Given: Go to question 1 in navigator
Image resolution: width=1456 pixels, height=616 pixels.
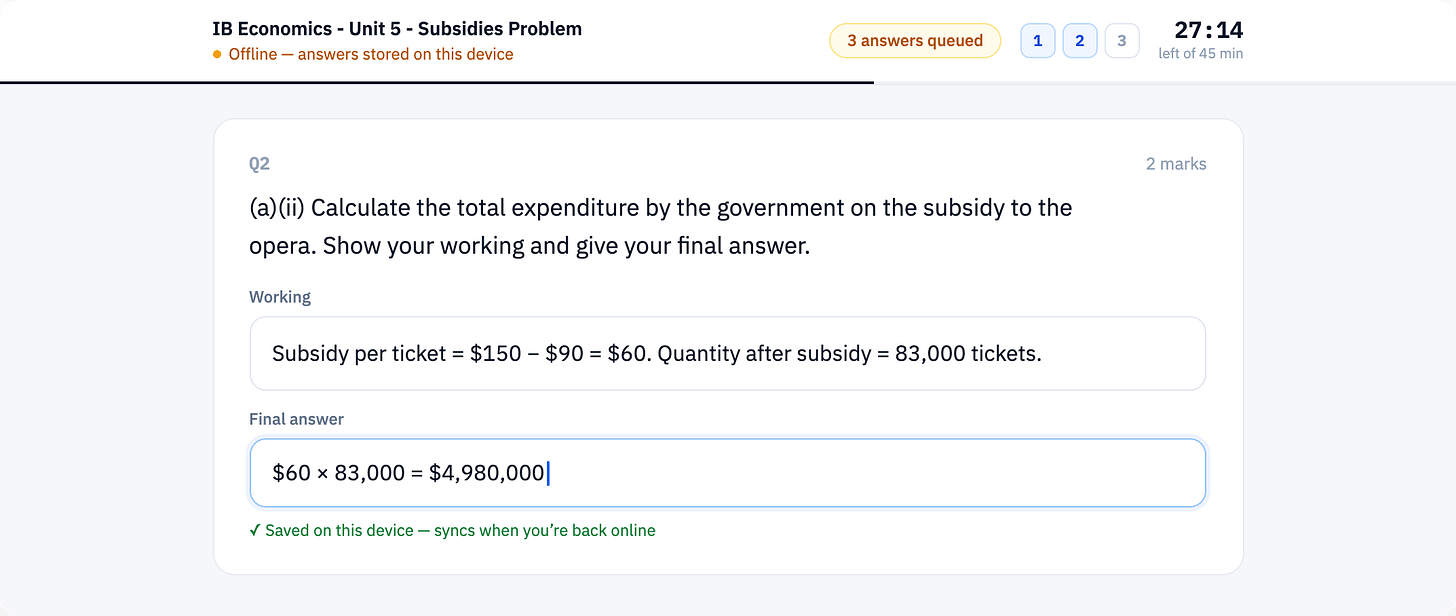Looking at the screenshot, I should coord(1038,41).
